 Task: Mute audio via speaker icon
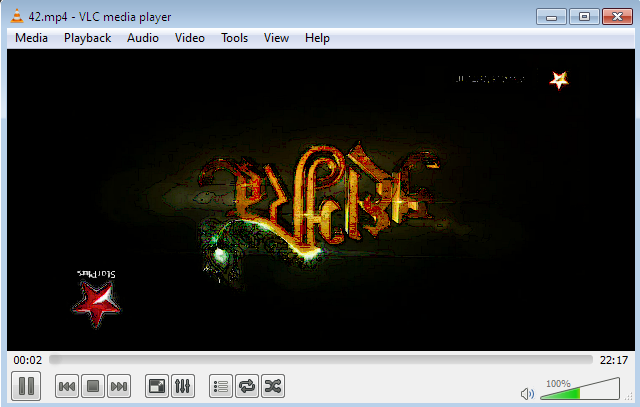(x=527, y=394)
